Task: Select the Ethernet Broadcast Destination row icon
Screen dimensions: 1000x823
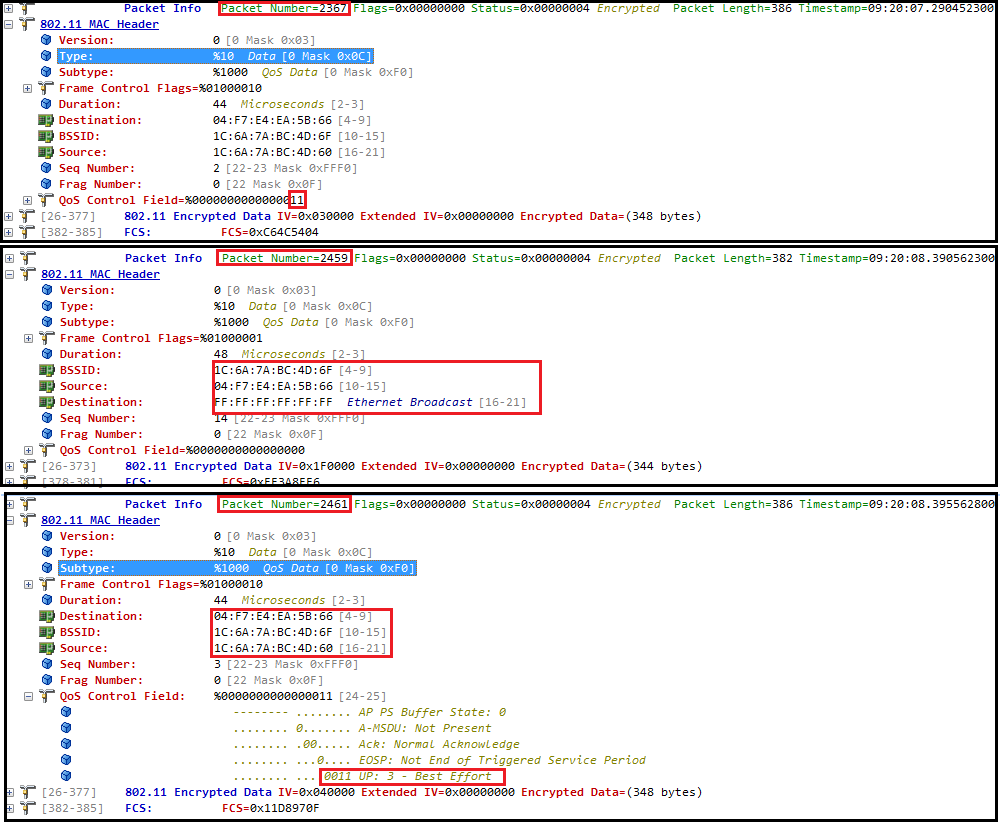Action: coord(46,402)
